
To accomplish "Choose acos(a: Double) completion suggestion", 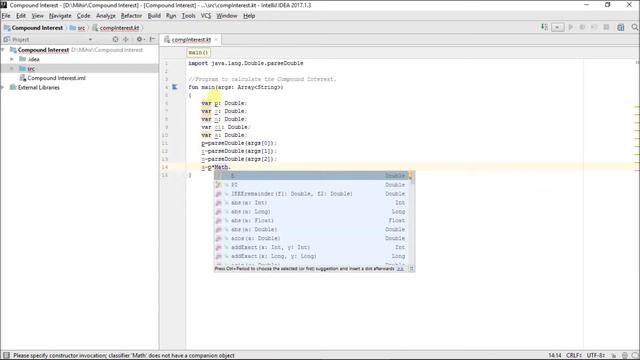I will tap(311, 238).
